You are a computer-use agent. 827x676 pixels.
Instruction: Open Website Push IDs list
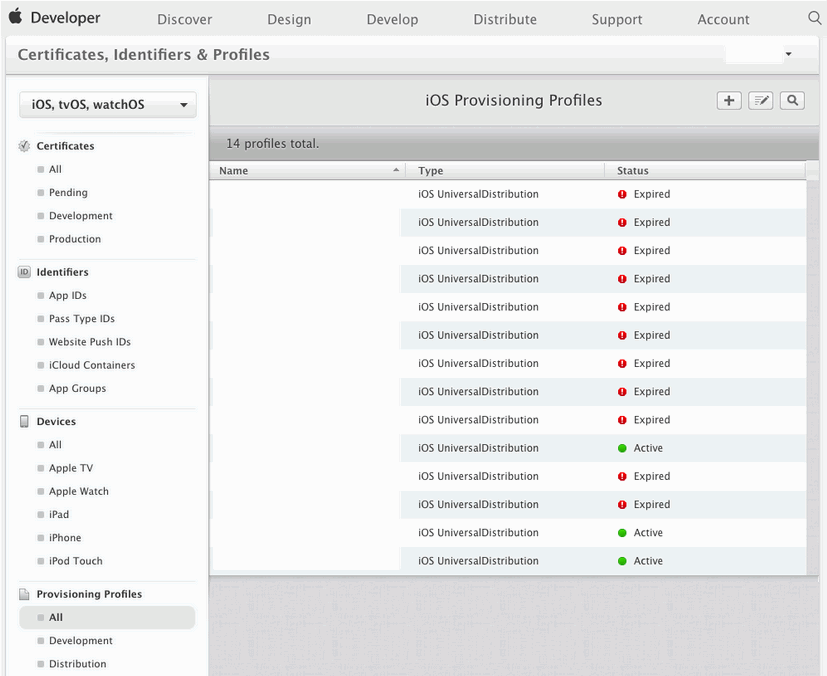90,342
